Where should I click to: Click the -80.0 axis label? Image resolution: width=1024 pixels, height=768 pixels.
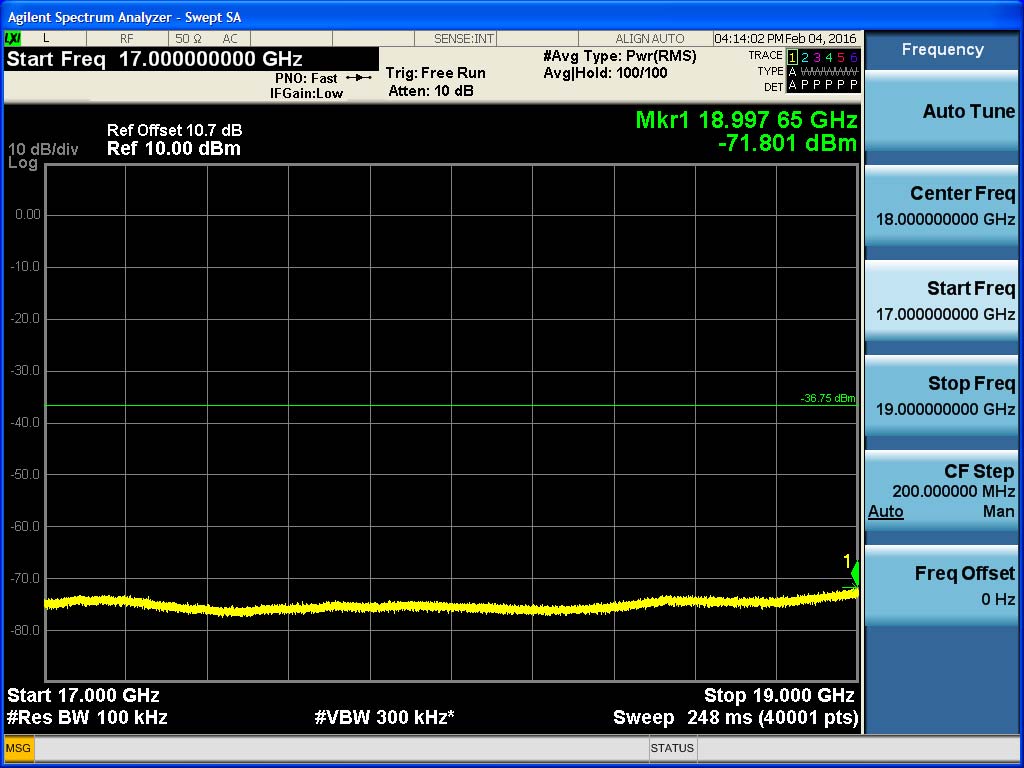[x=26, y=630]
